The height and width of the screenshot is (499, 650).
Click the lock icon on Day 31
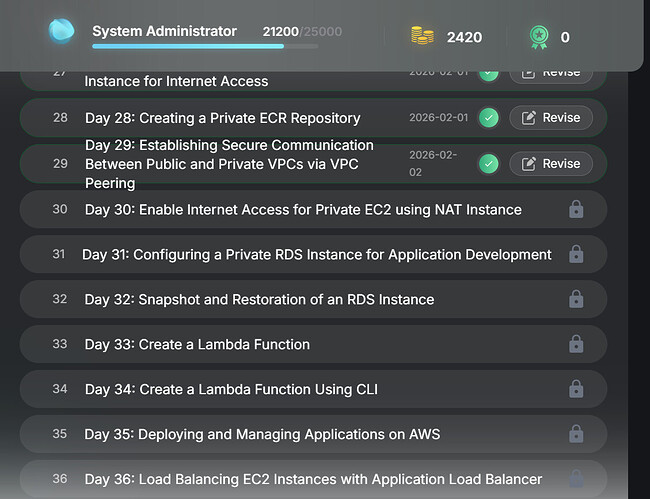click(x=576, y=255)
